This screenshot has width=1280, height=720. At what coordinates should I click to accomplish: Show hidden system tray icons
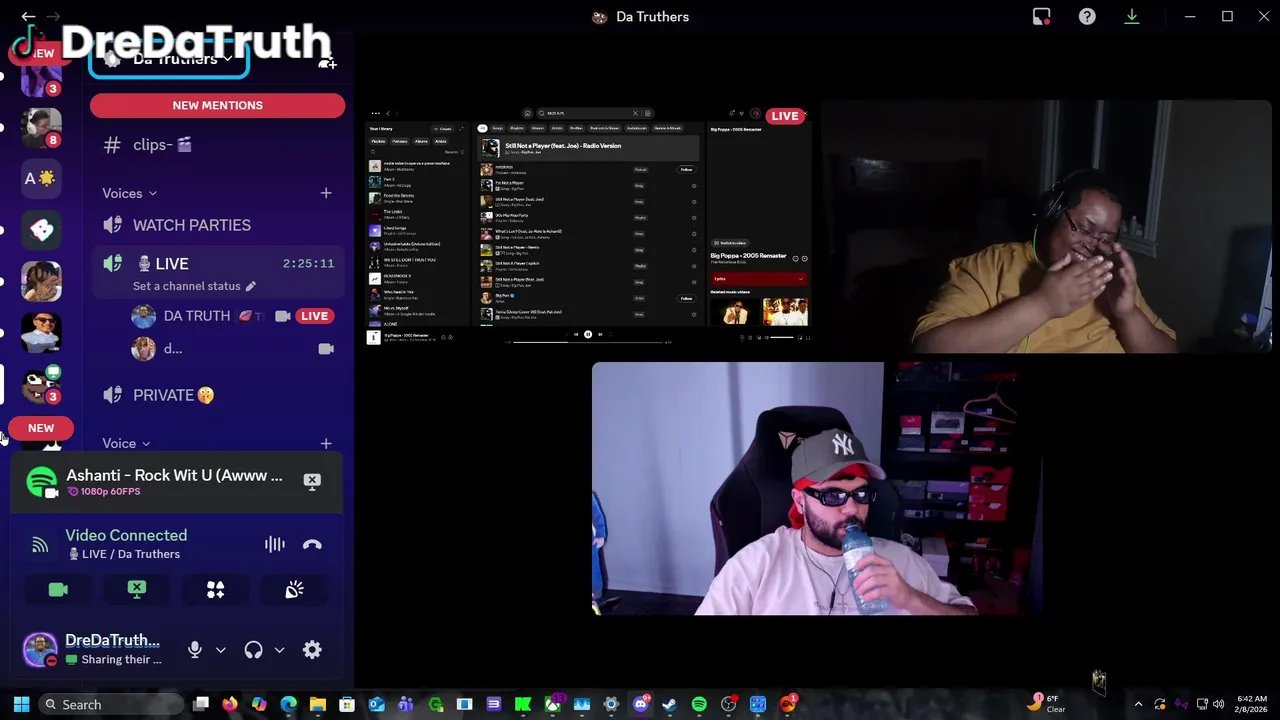(1138, 704)
